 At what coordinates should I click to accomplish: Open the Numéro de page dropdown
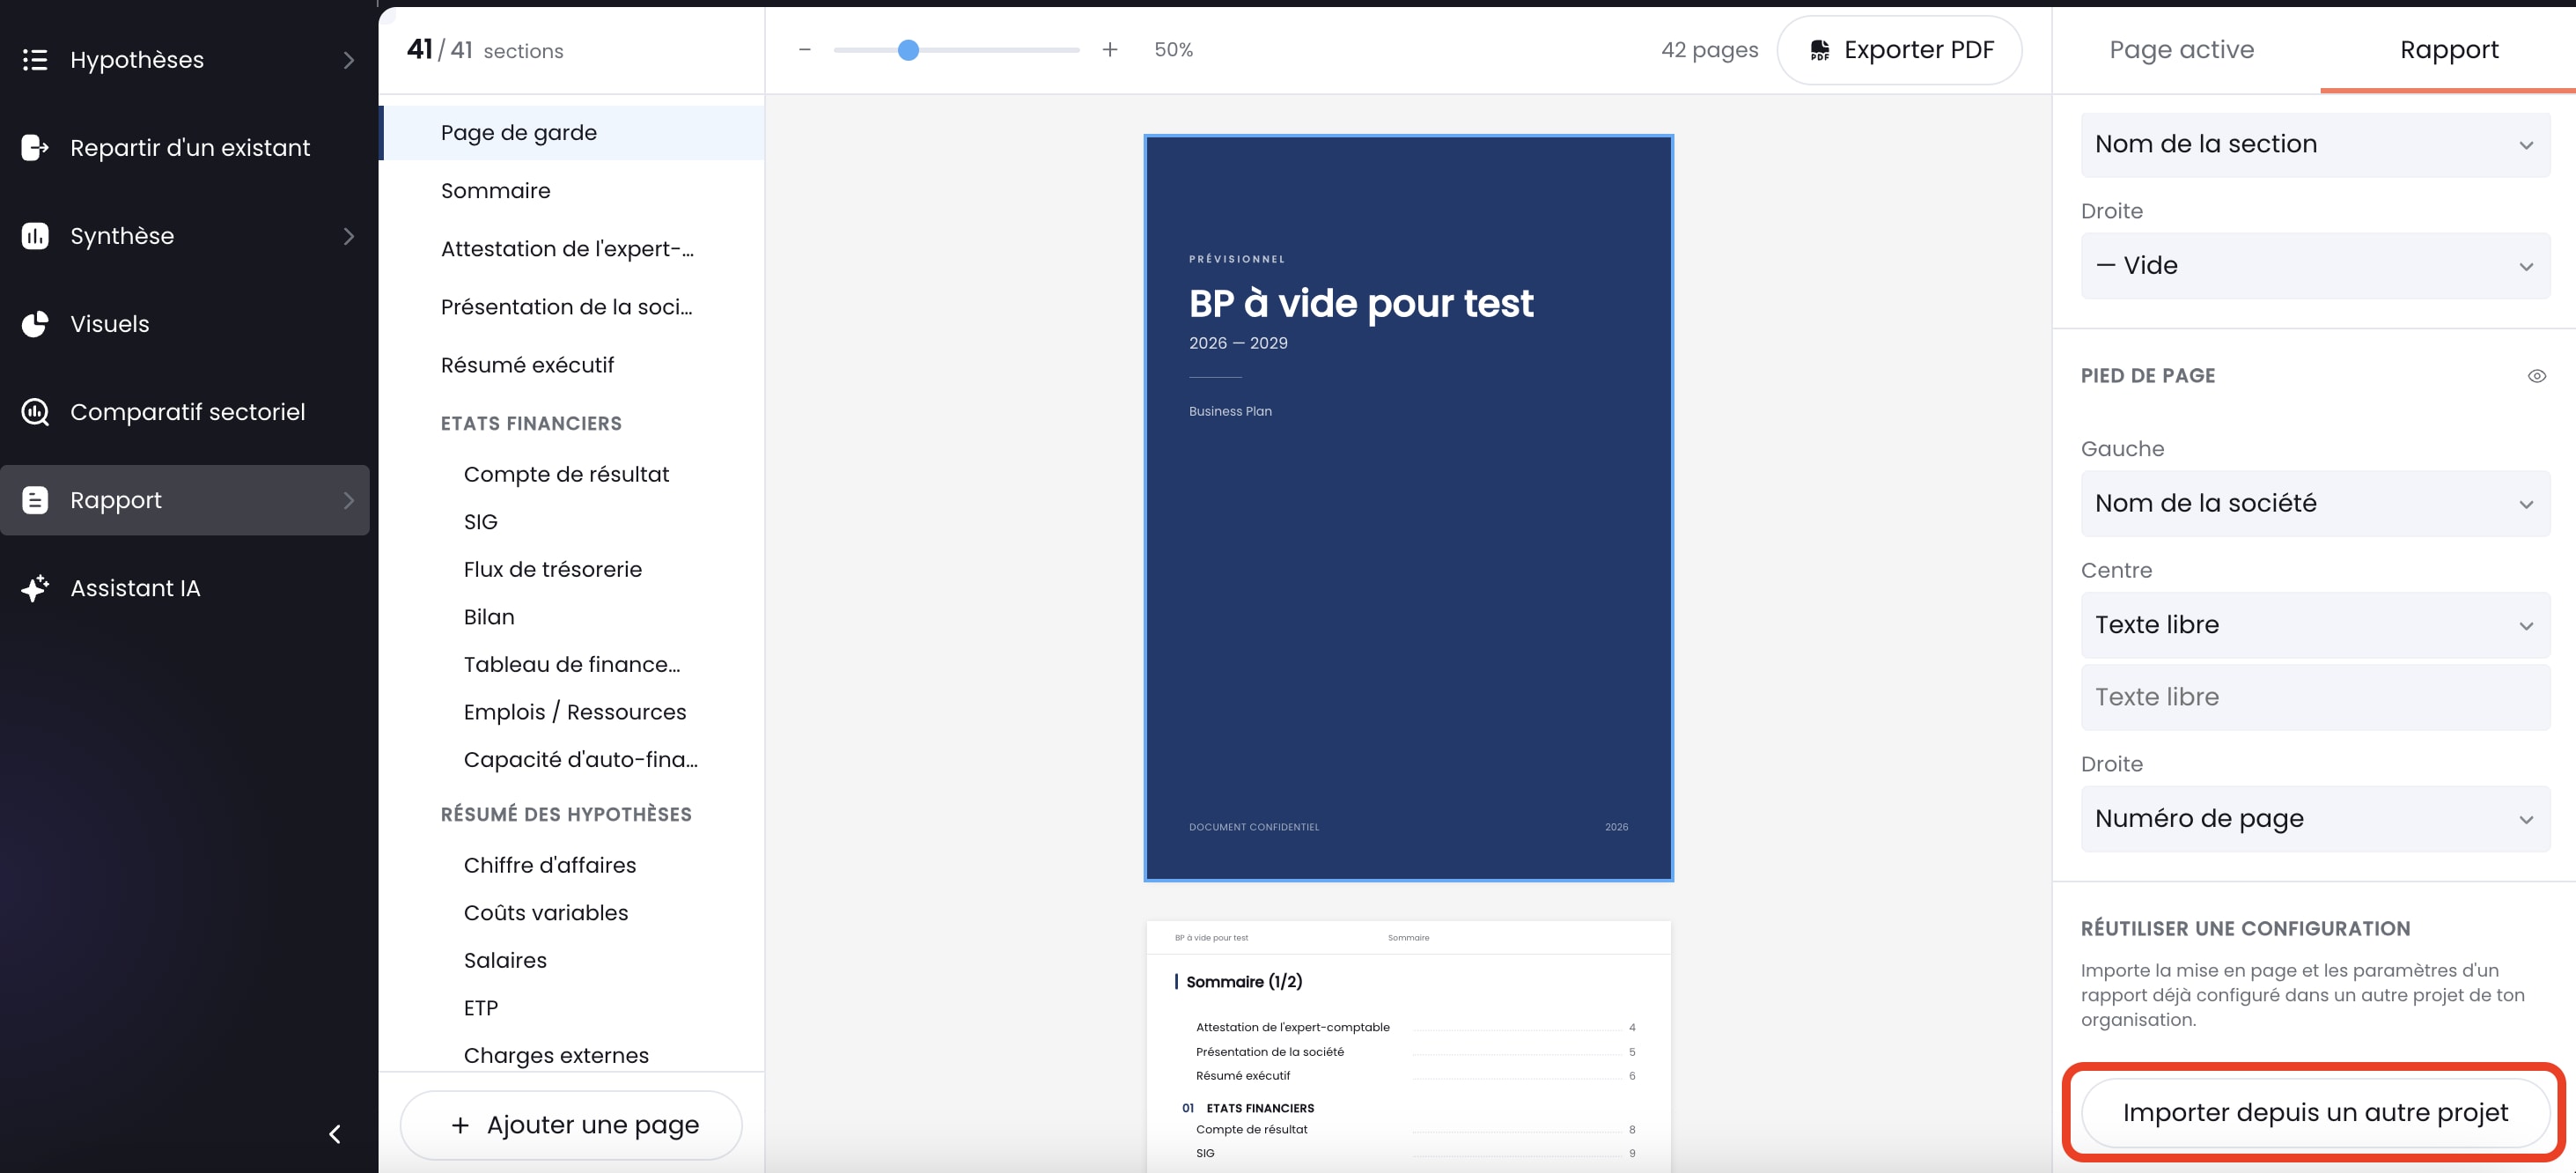click(x=2315, y=819)
